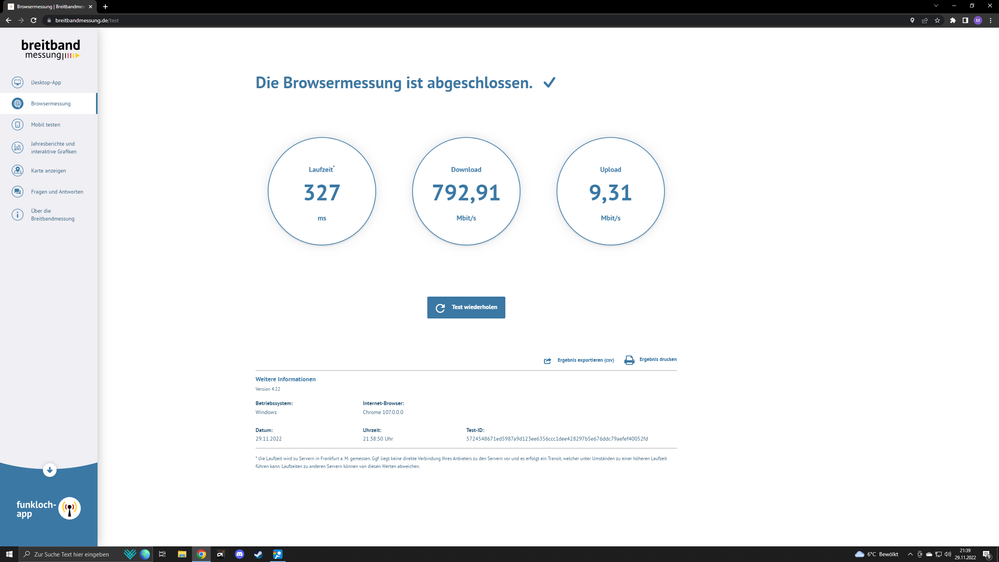Select the Browsermessung sidebar icon

17,103
